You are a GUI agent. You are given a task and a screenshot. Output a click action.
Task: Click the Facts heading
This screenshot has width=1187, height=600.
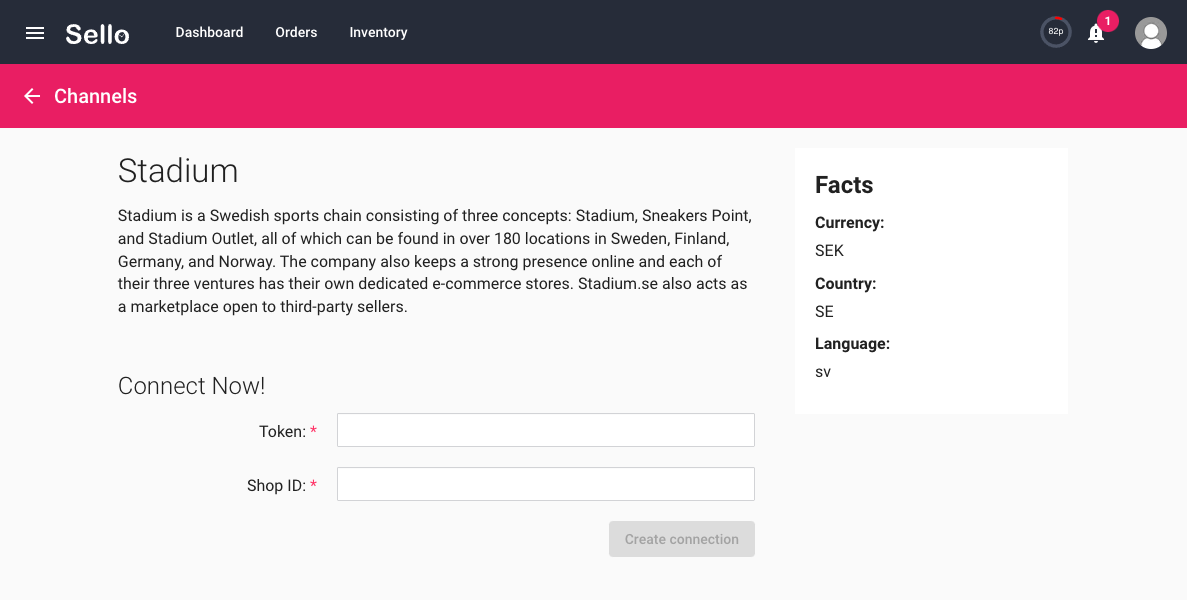(x=844, y=185)
